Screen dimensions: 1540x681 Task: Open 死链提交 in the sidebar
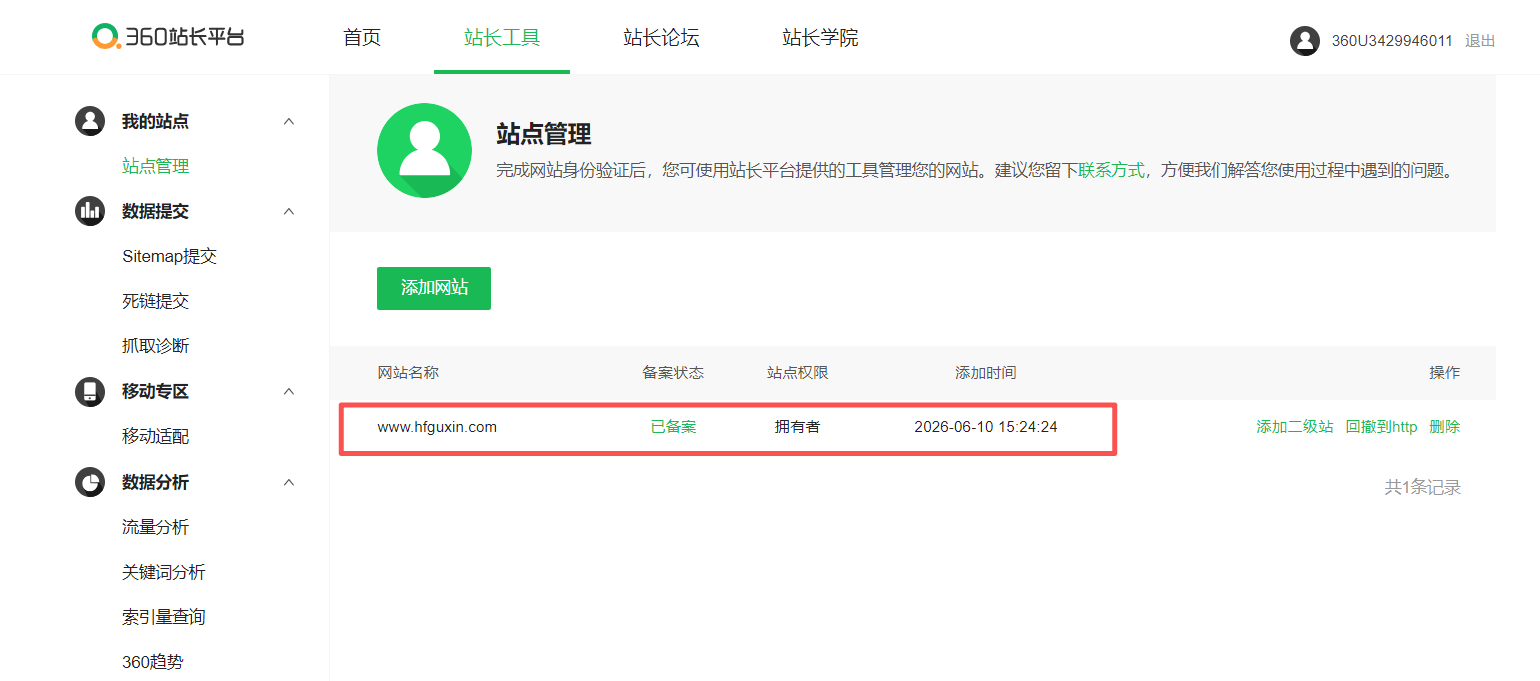click(x=156, y=301)
